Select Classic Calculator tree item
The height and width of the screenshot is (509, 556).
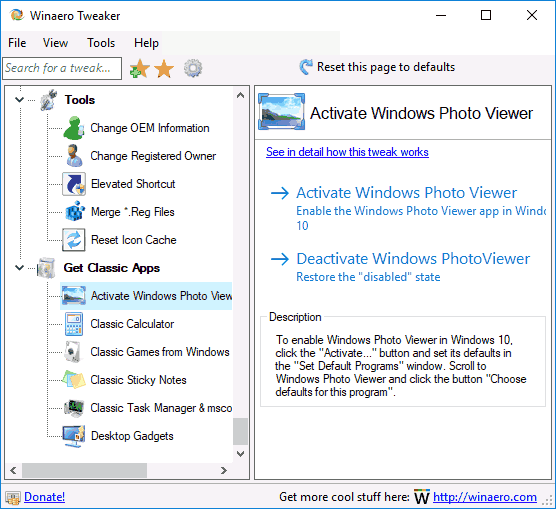pyautogui.click(x=132, y=324)
